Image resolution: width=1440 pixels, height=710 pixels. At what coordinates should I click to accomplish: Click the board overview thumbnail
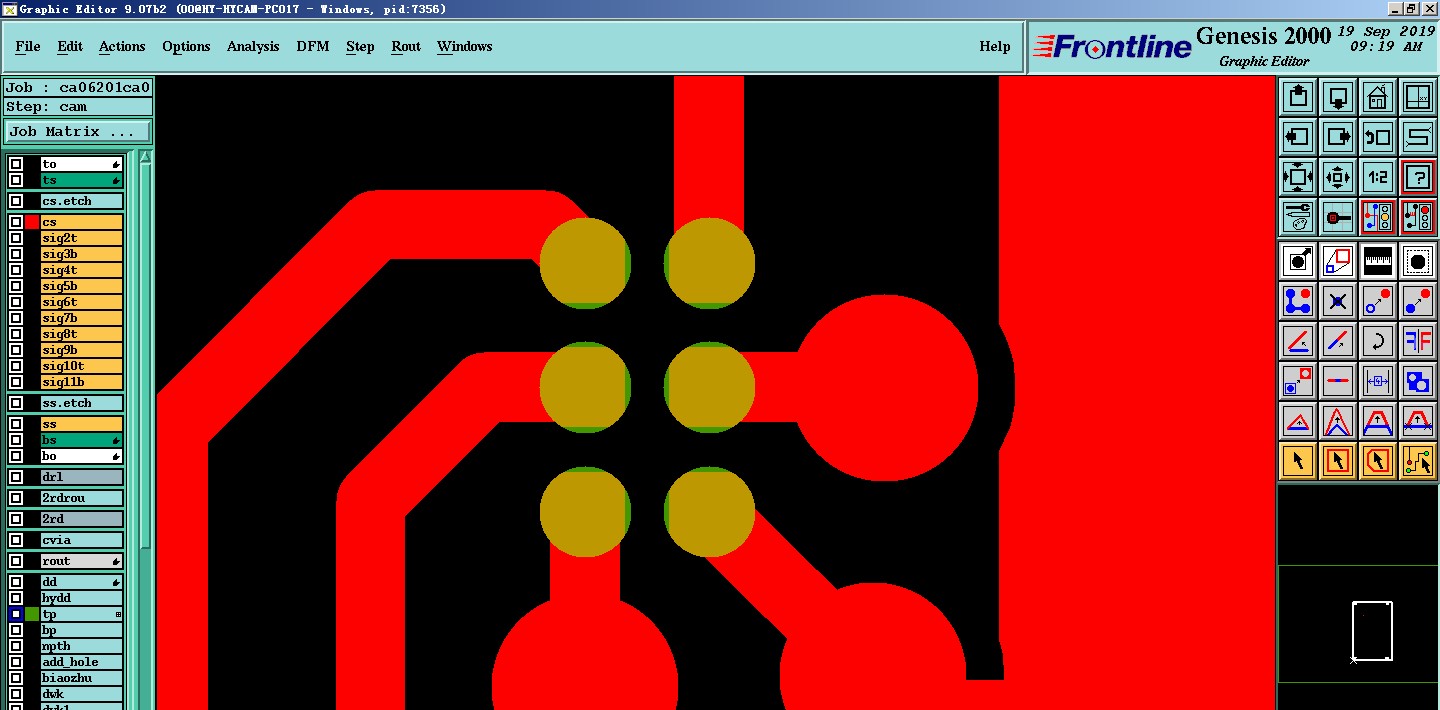coord(1359,624)
